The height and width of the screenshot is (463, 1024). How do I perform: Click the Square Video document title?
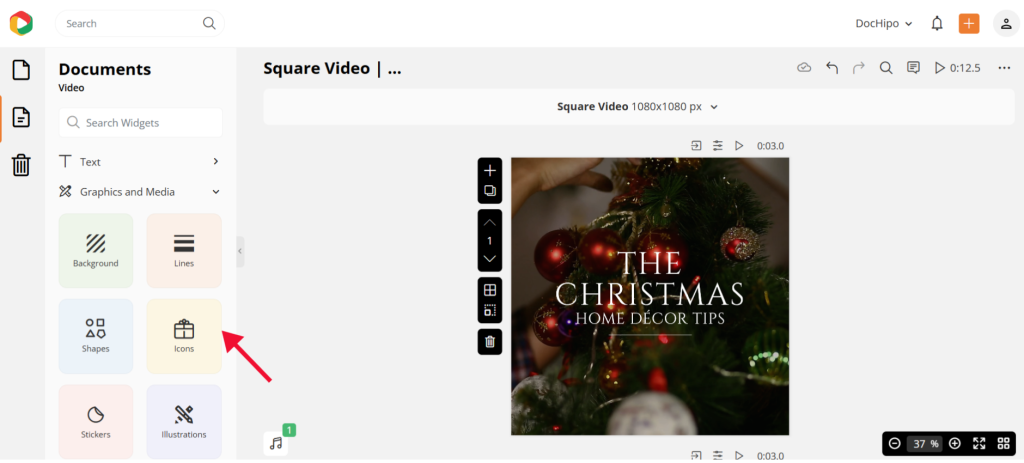tap(332, 69)
